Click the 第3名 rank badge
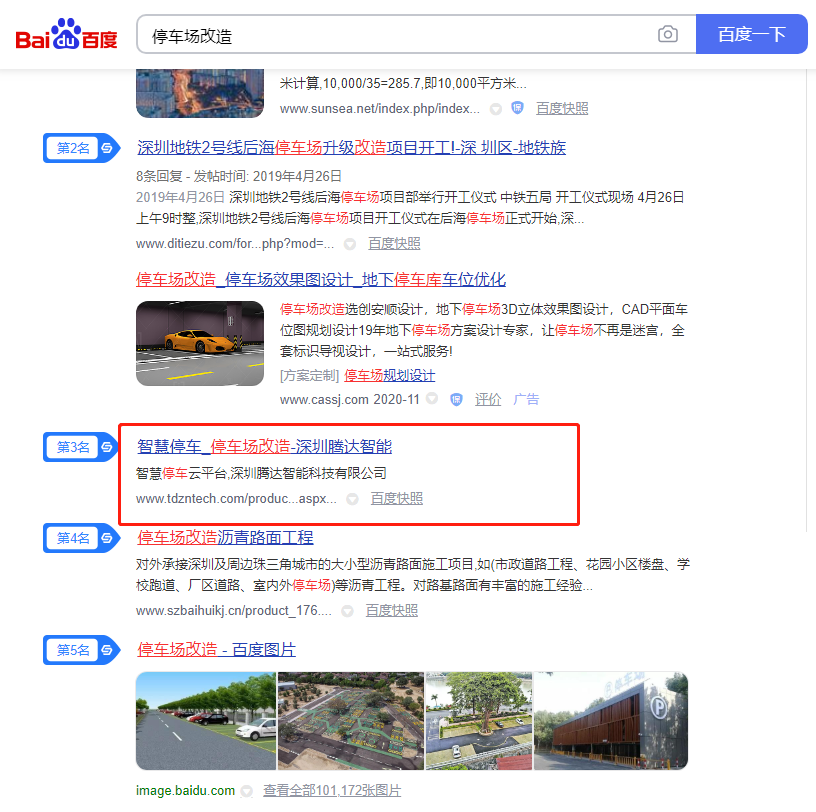The width and height of the screenshot is (816, 812). coord(81,447)
